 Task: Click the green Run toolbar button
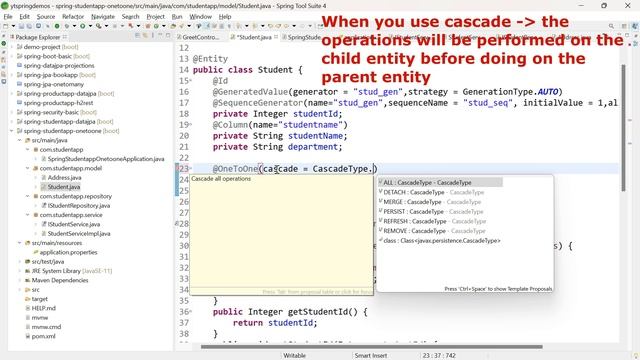[82, 26]
